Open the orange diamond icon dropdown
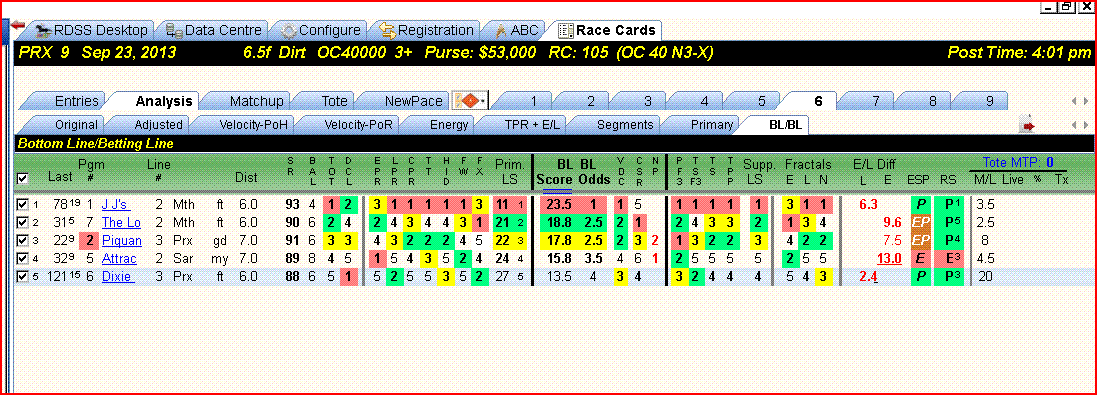 coord(471,101)
